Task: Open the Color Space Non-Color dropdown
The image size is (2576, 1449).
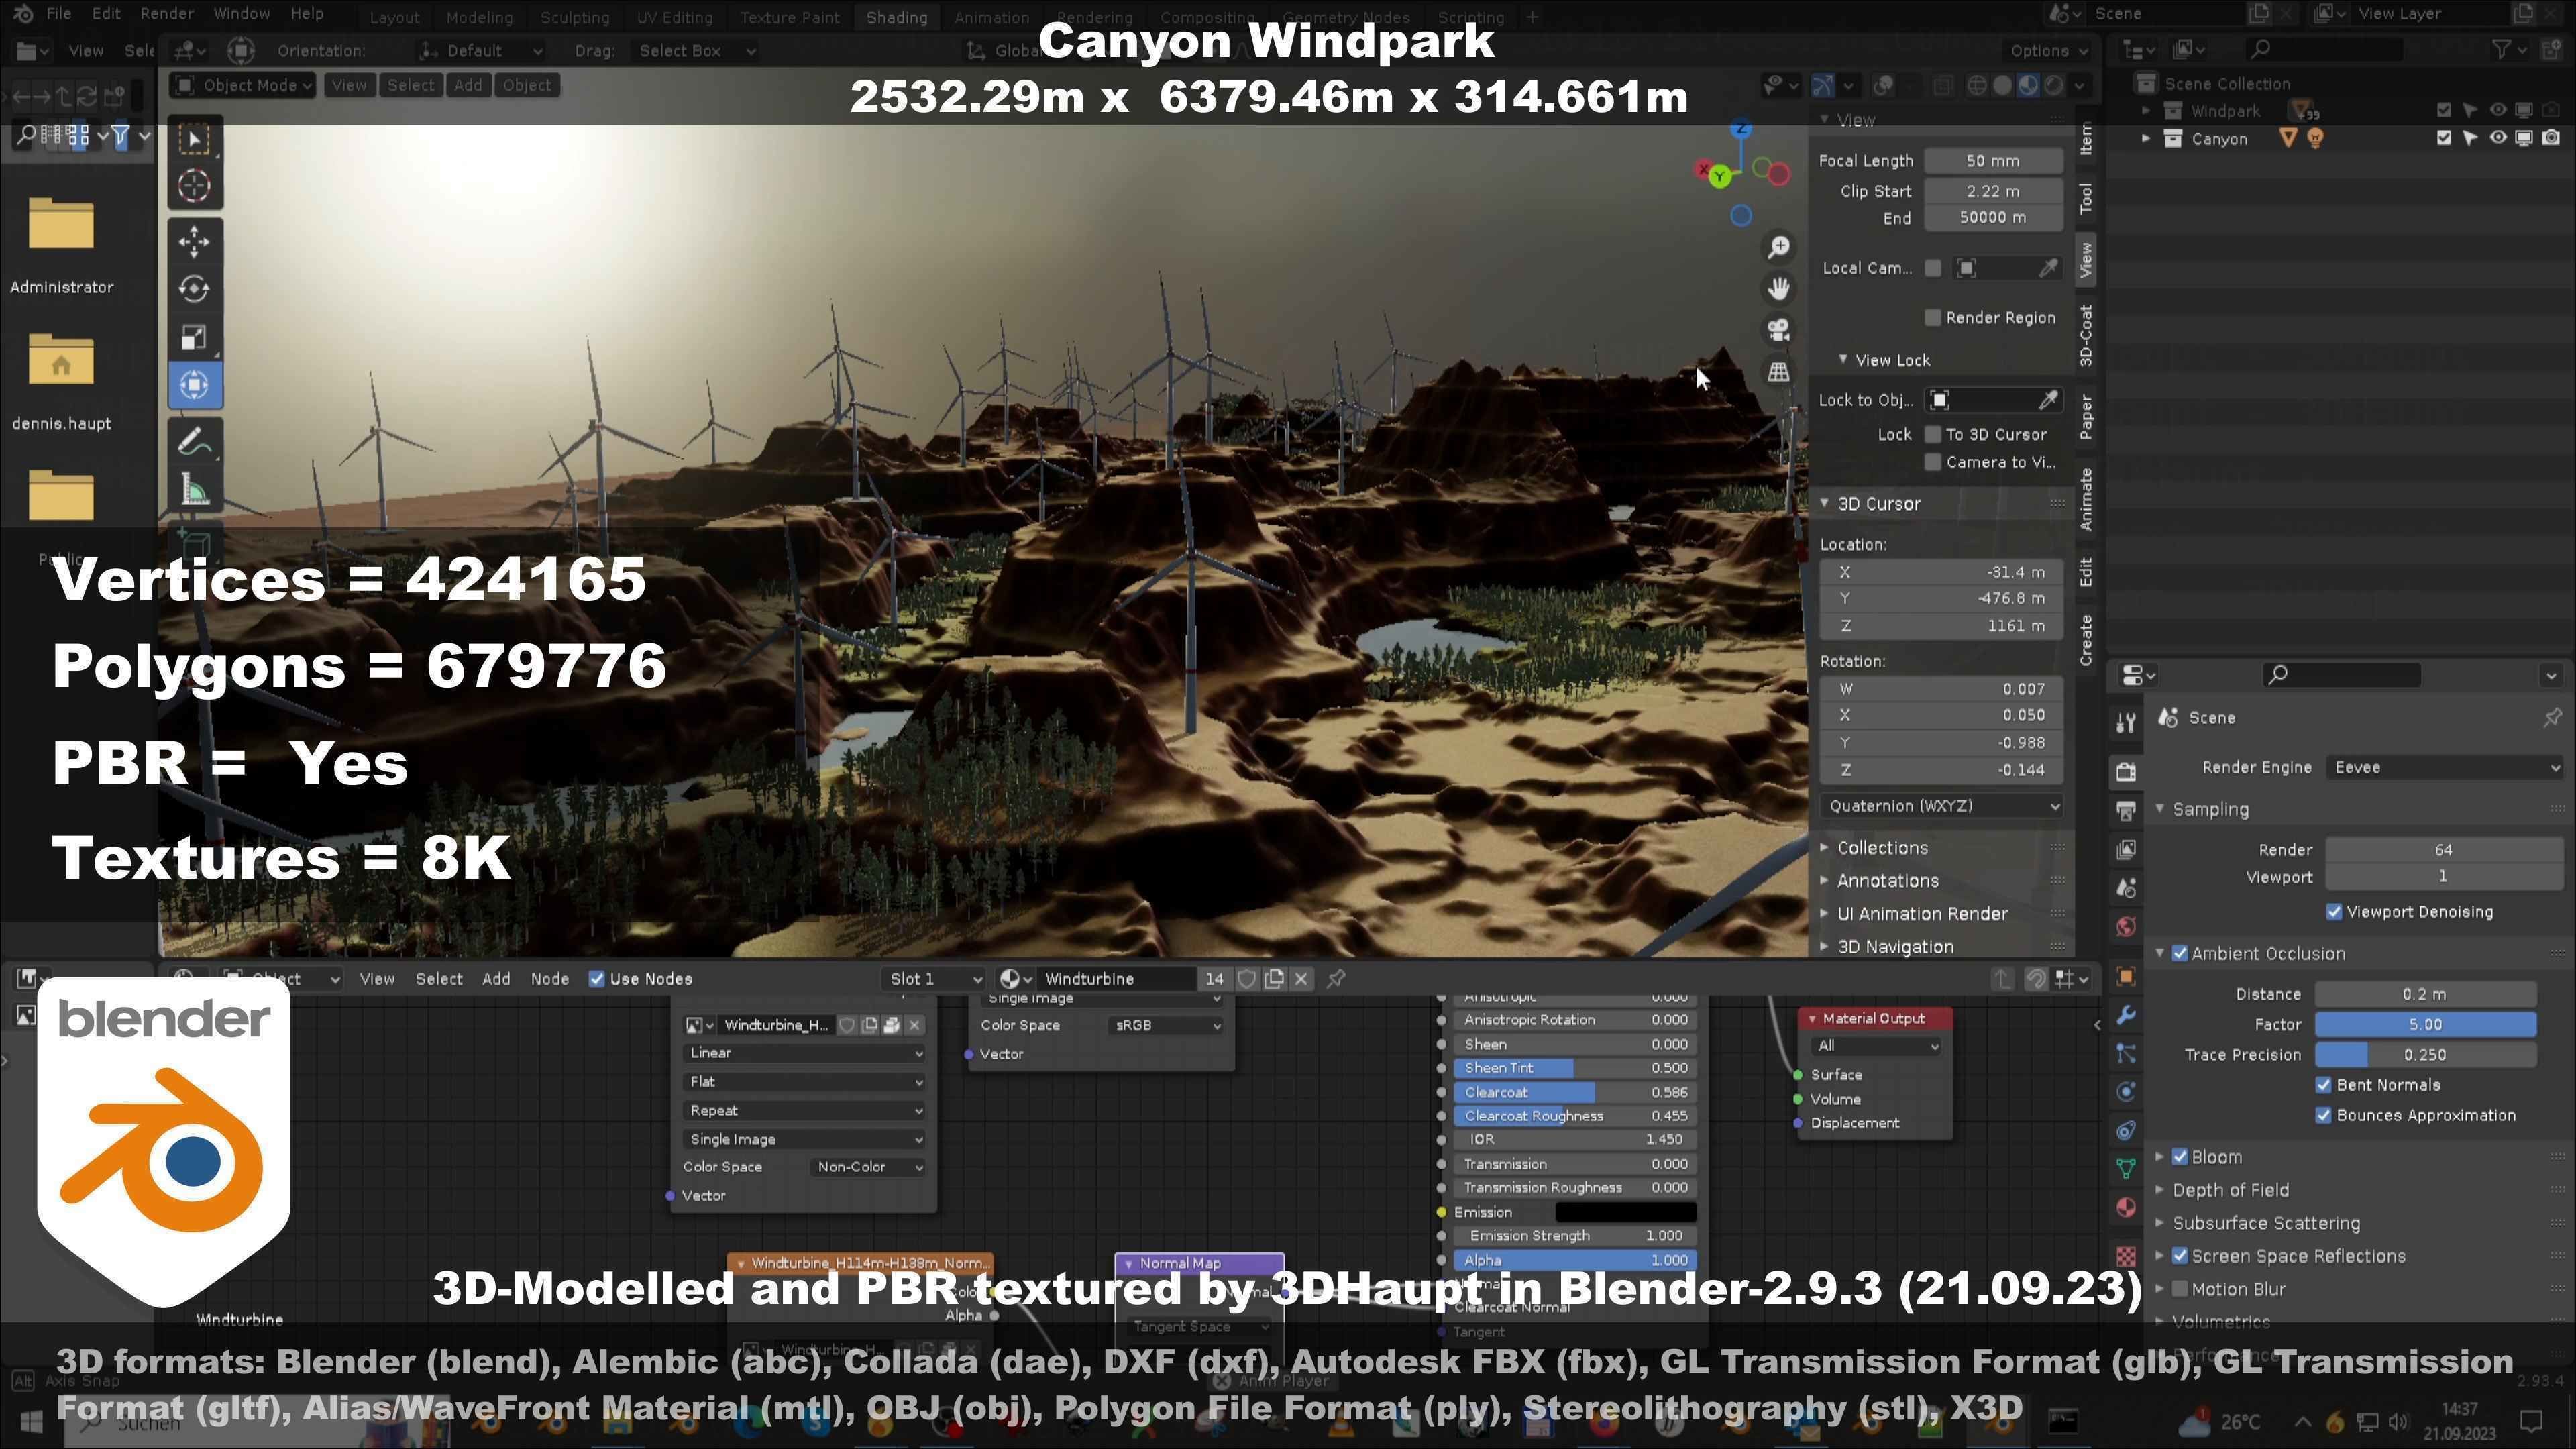Action: coord(867,1167)
